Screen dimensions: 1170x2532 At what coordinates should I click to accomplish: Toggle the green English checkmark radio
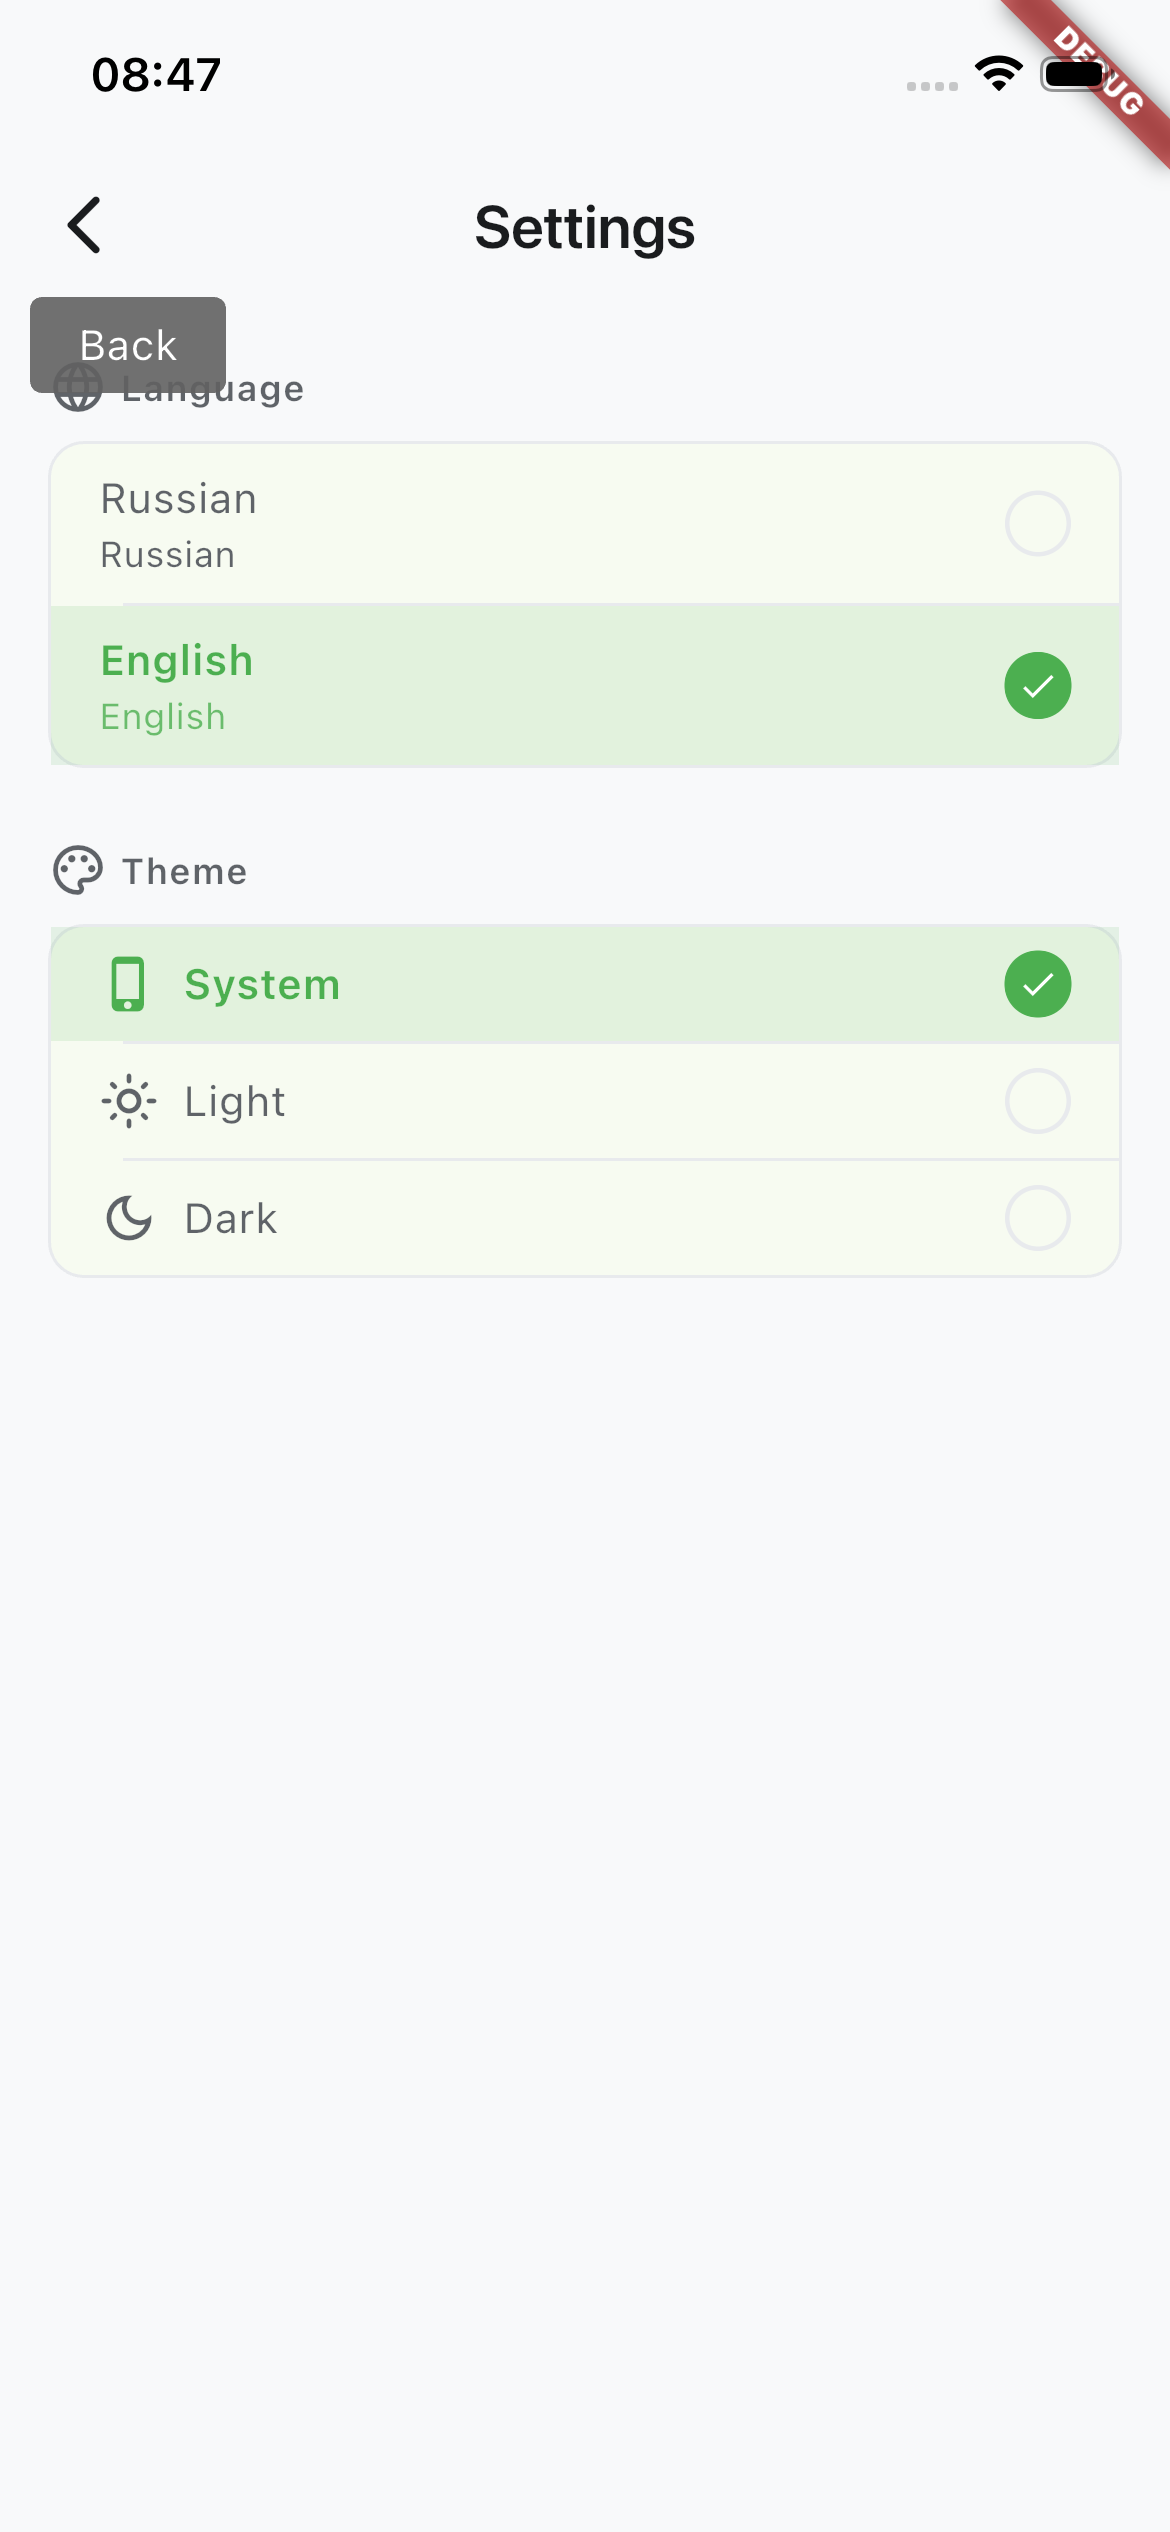(1038, 685)
